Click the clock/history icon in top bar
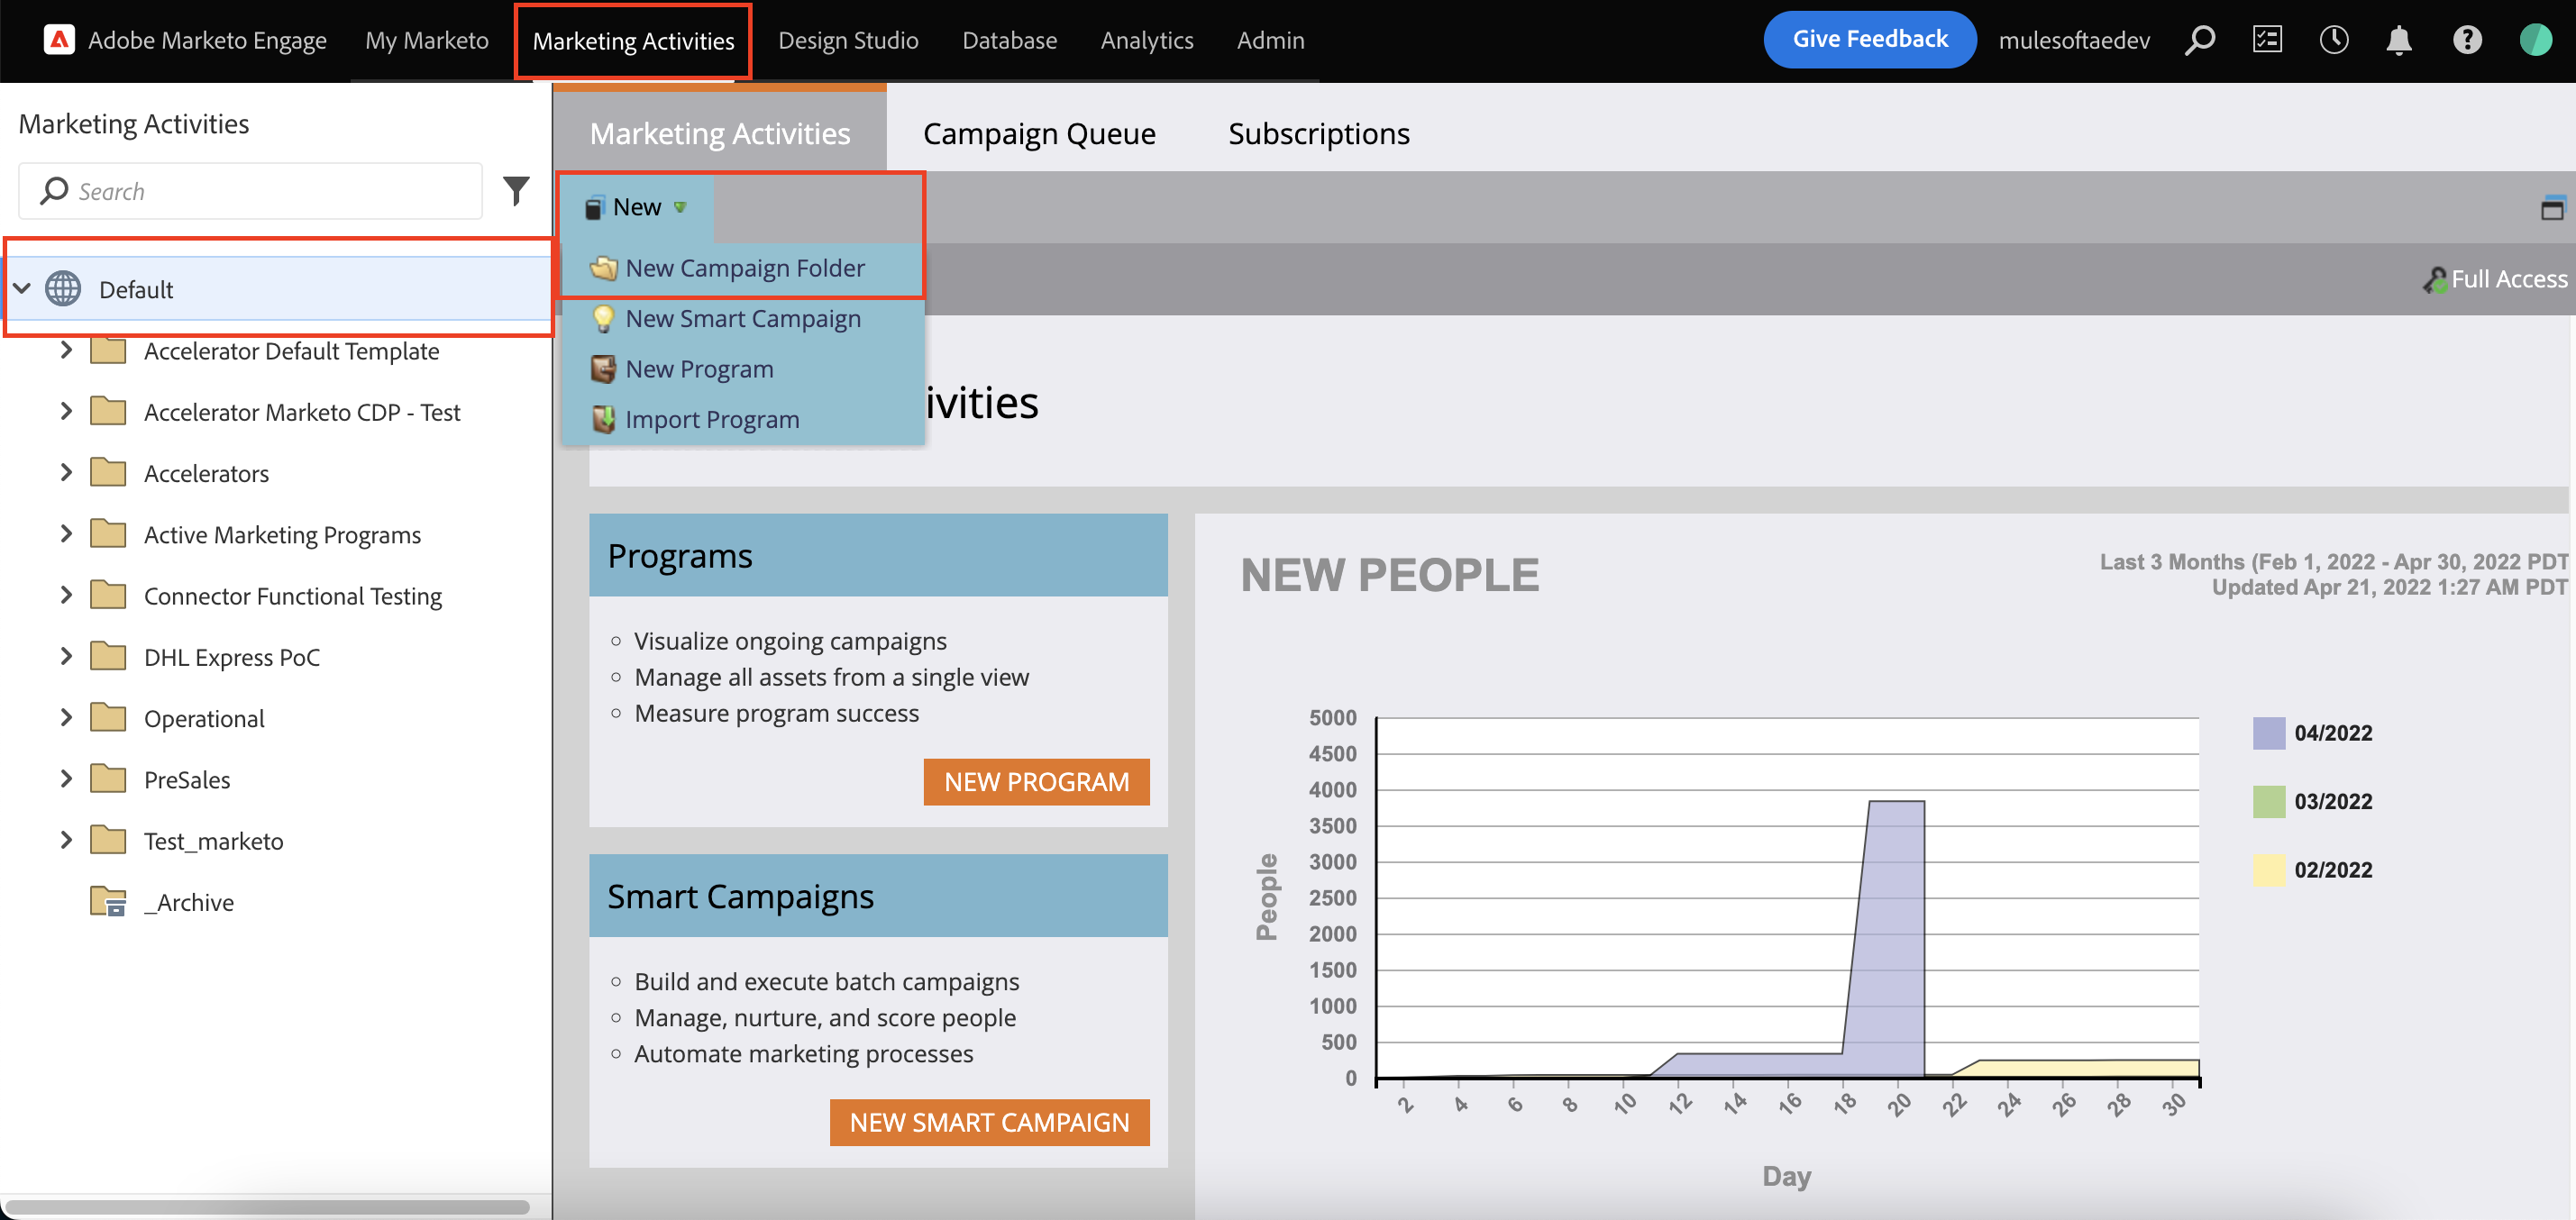The height and width of the screenshot is (1220, 2576). pyautogui.click(x=2334, y=40)
